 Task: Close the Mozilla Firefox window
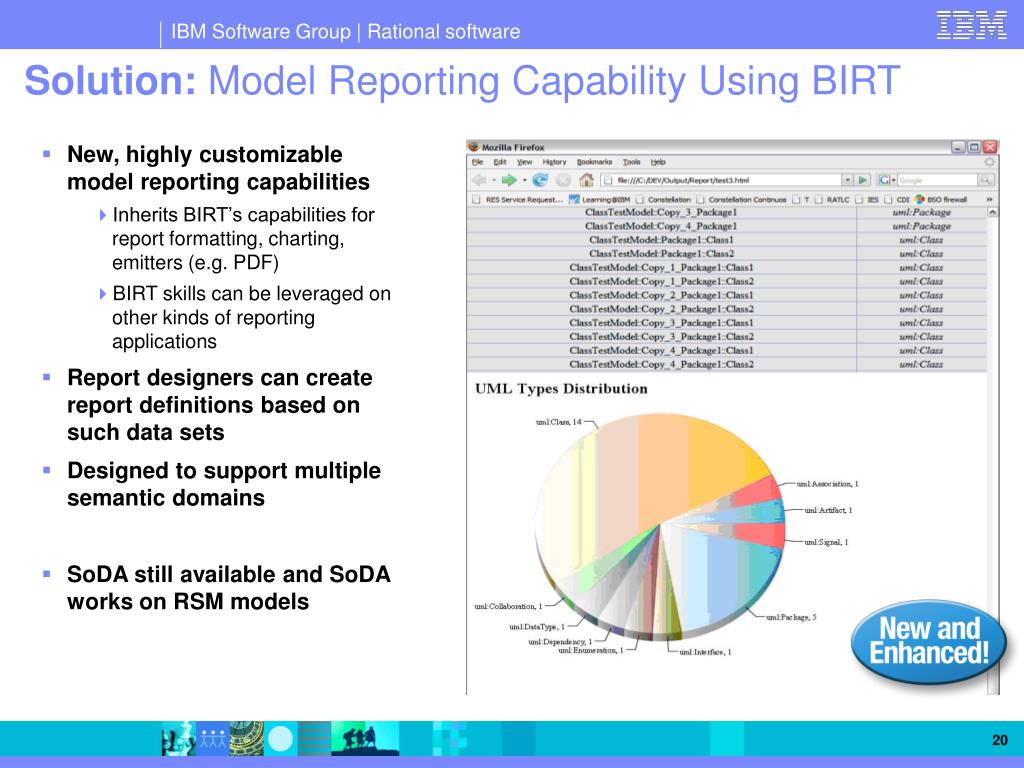tap(990, 147)
